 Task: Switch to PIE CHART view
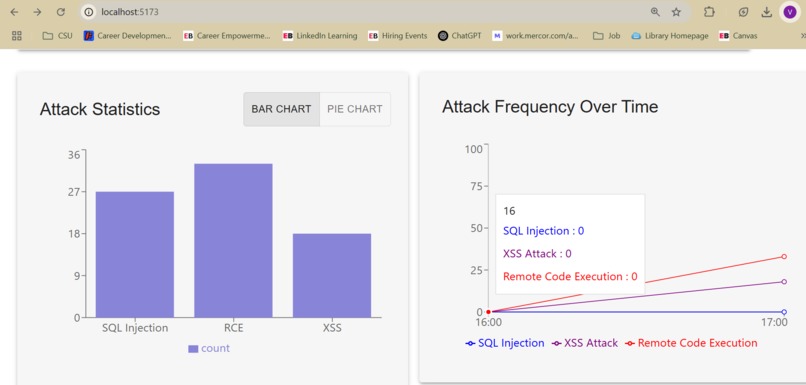click(355, 109)
